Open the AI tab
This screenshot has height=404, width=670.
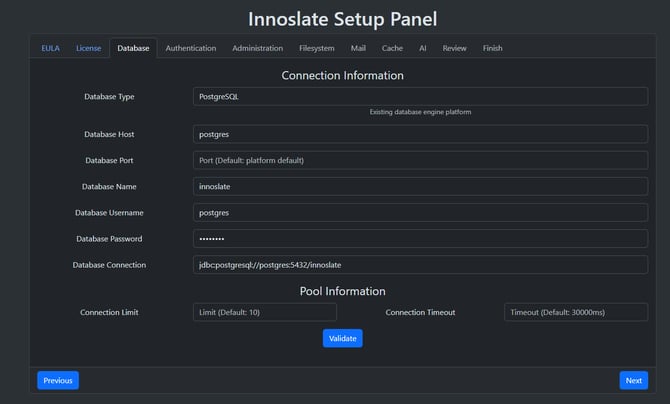[x=423, y=48]
